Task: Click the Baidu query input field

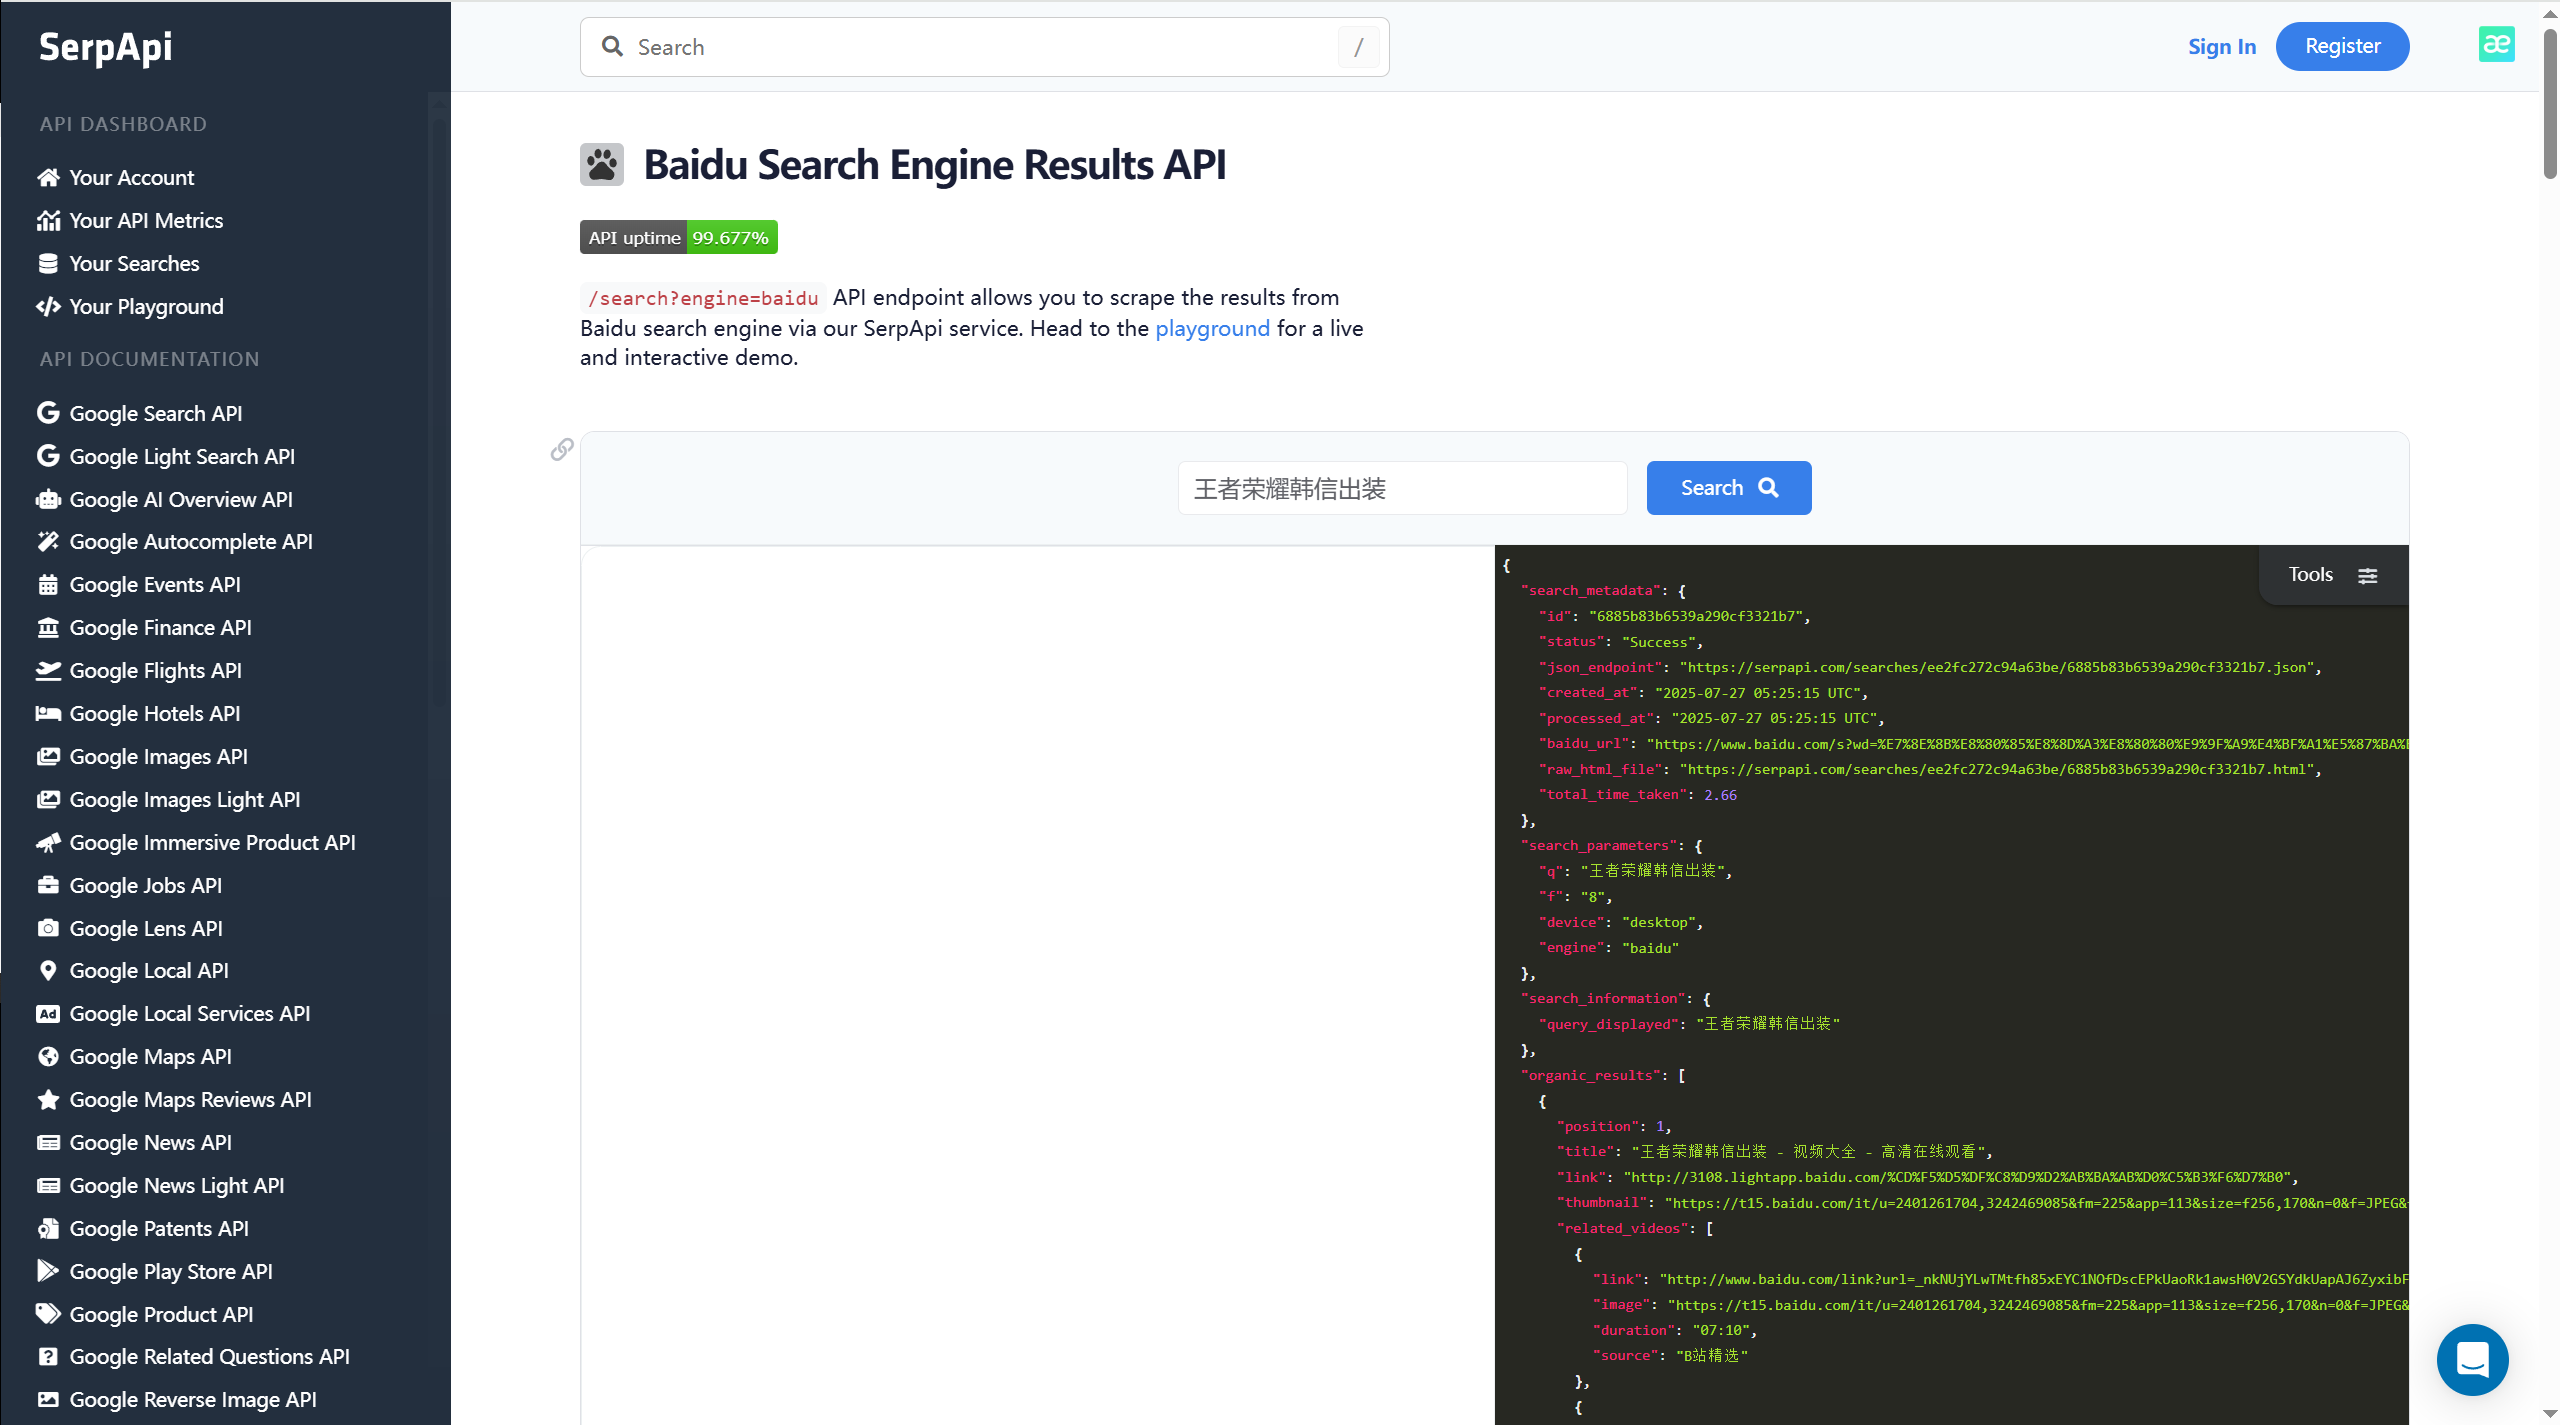Action: click(x=1402, y=488)
